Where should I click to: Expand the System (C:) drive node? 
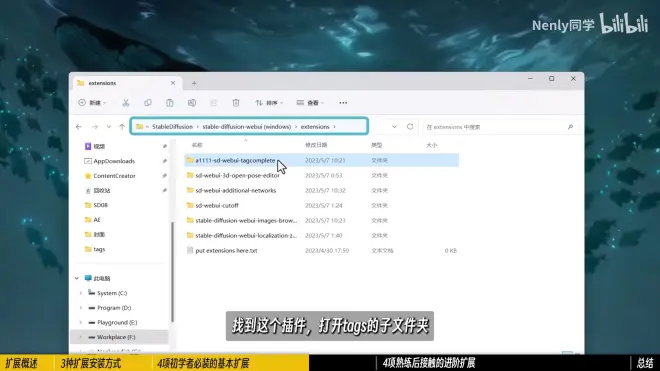81,293
